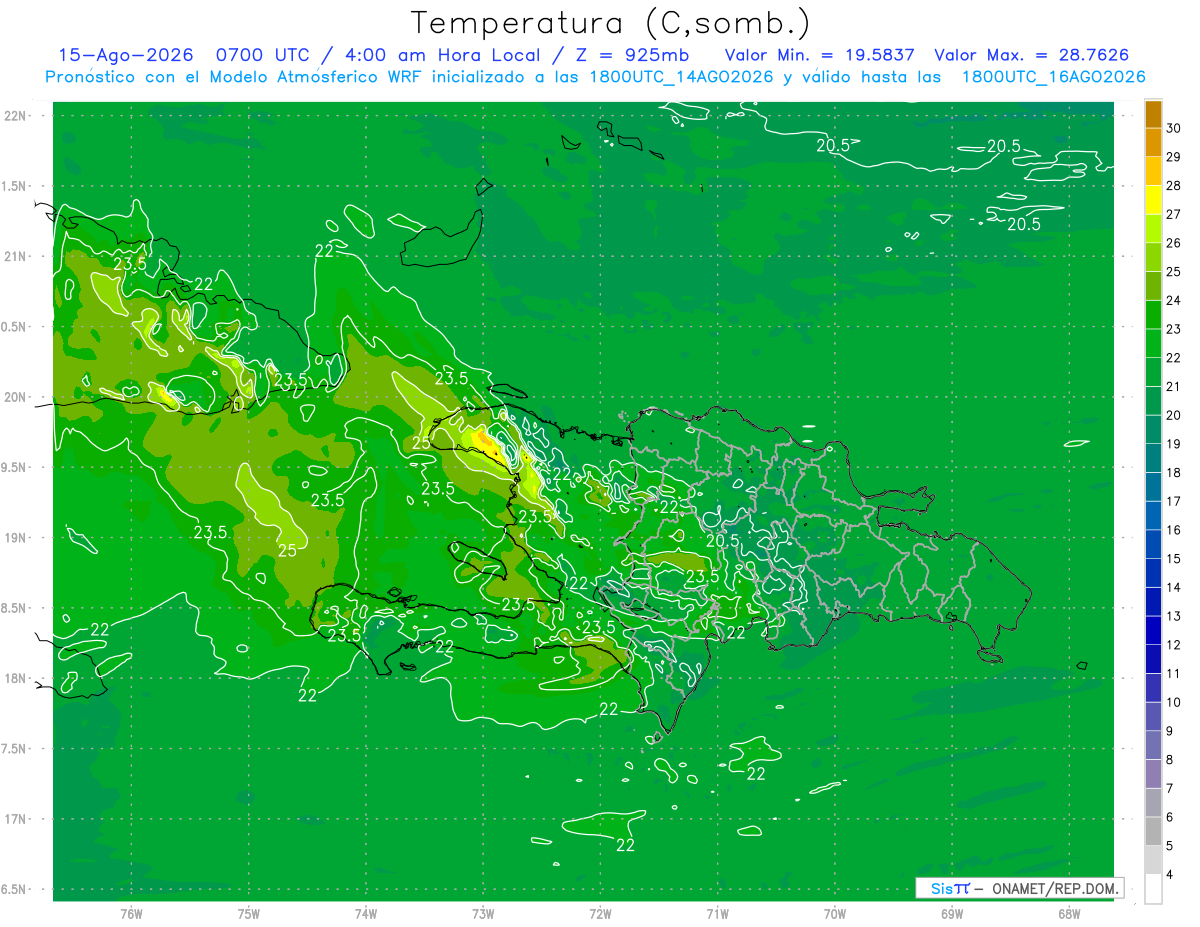Image resolution: width=1200 pixels, height=927 pixels.
Task: Click the pressure level 'Z = 925mb'
Action: pos(632,55)
